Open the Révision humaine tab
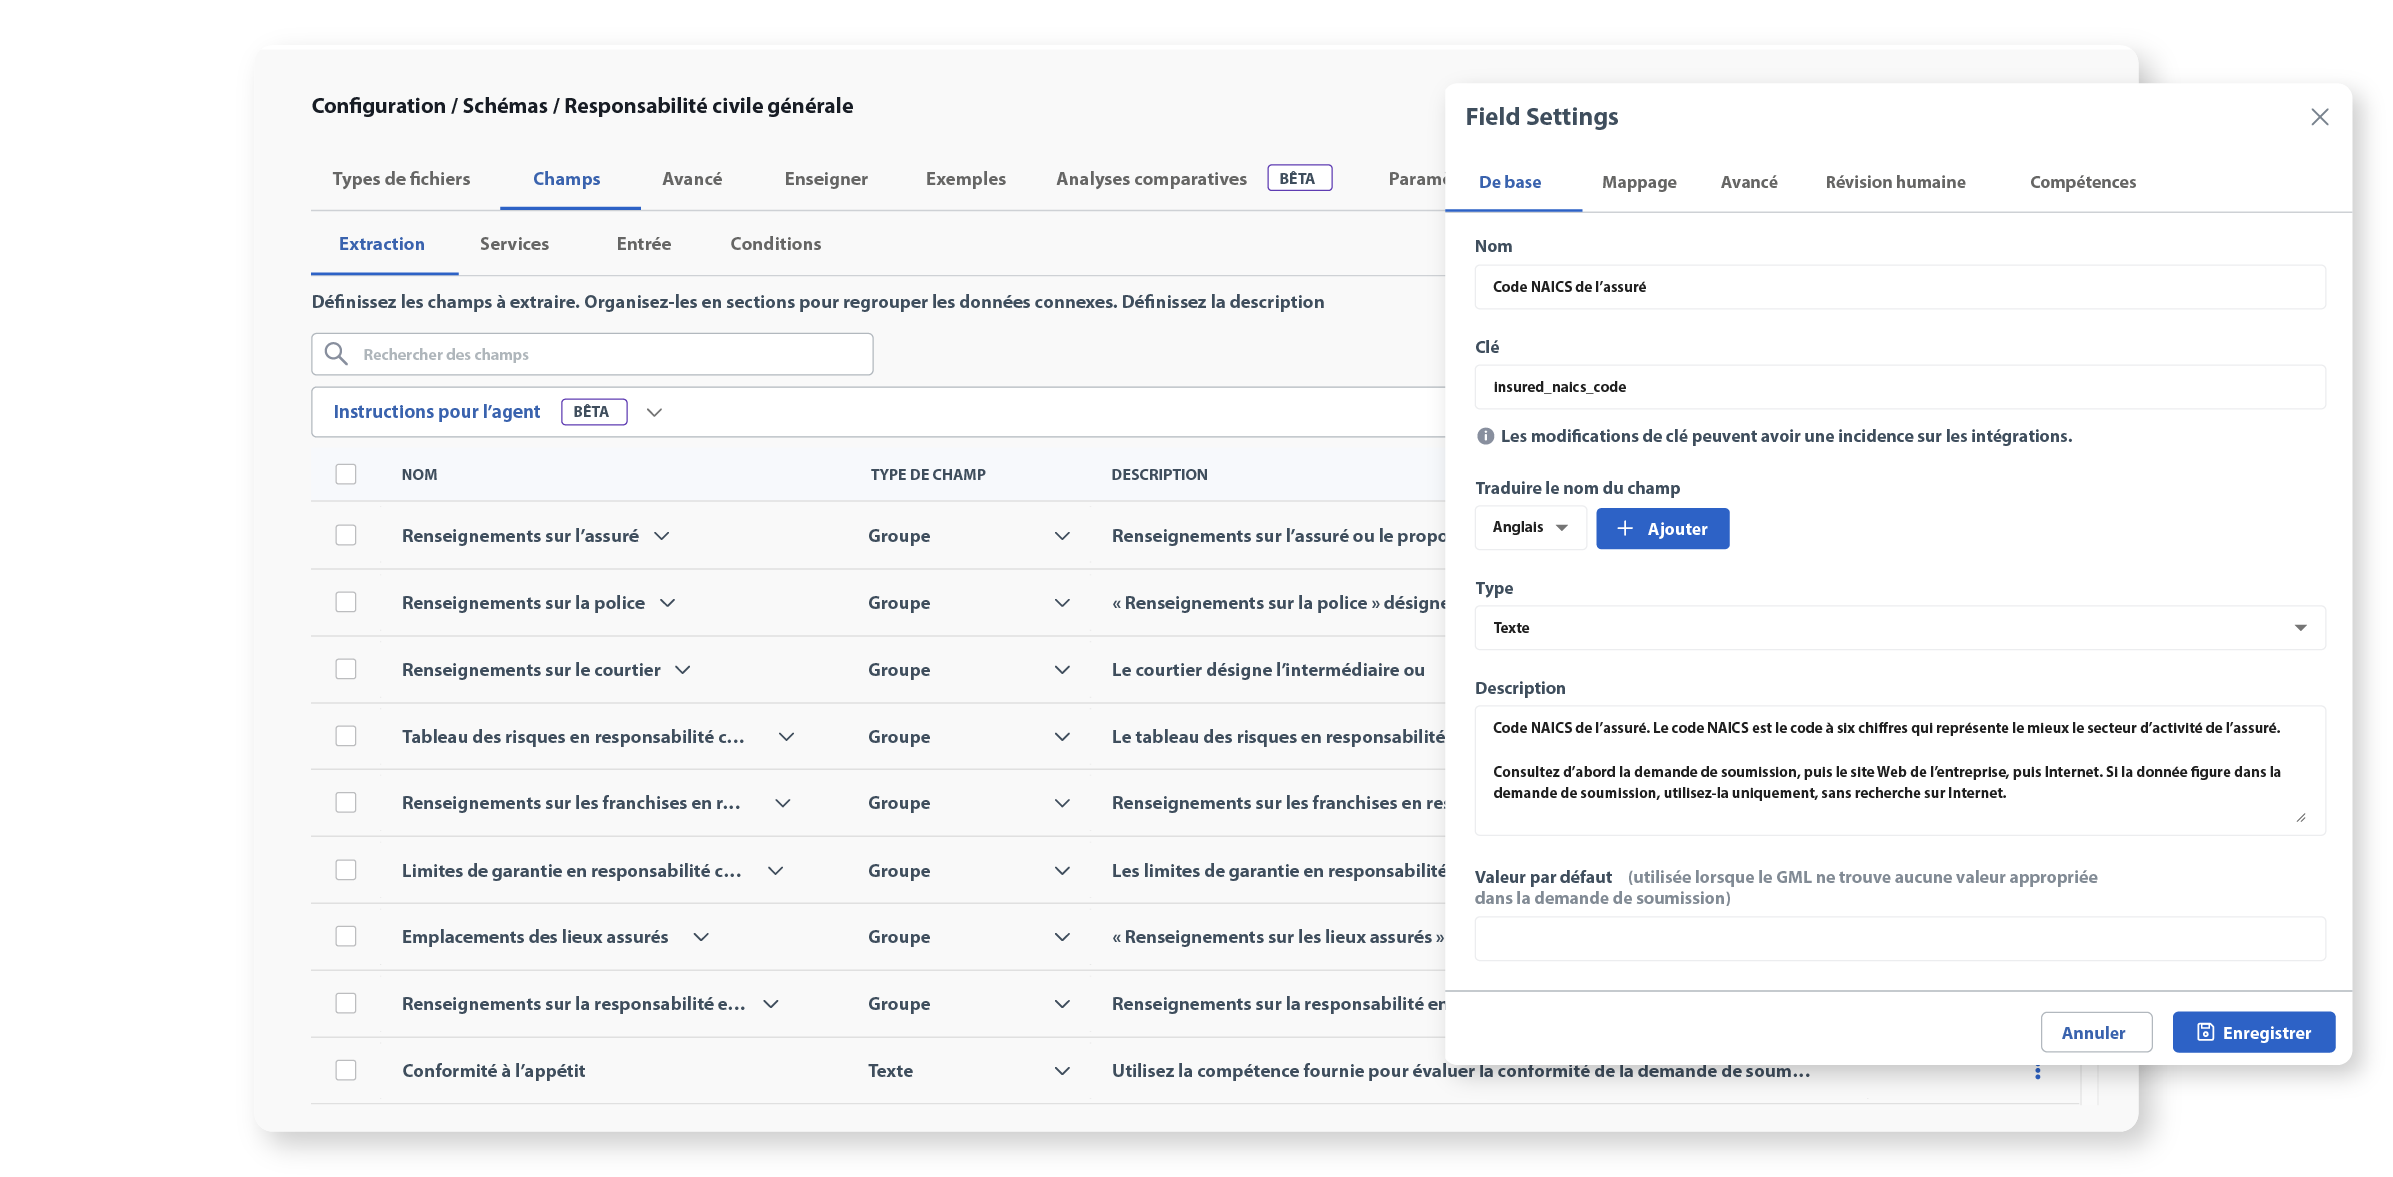 click(1895, 182)
